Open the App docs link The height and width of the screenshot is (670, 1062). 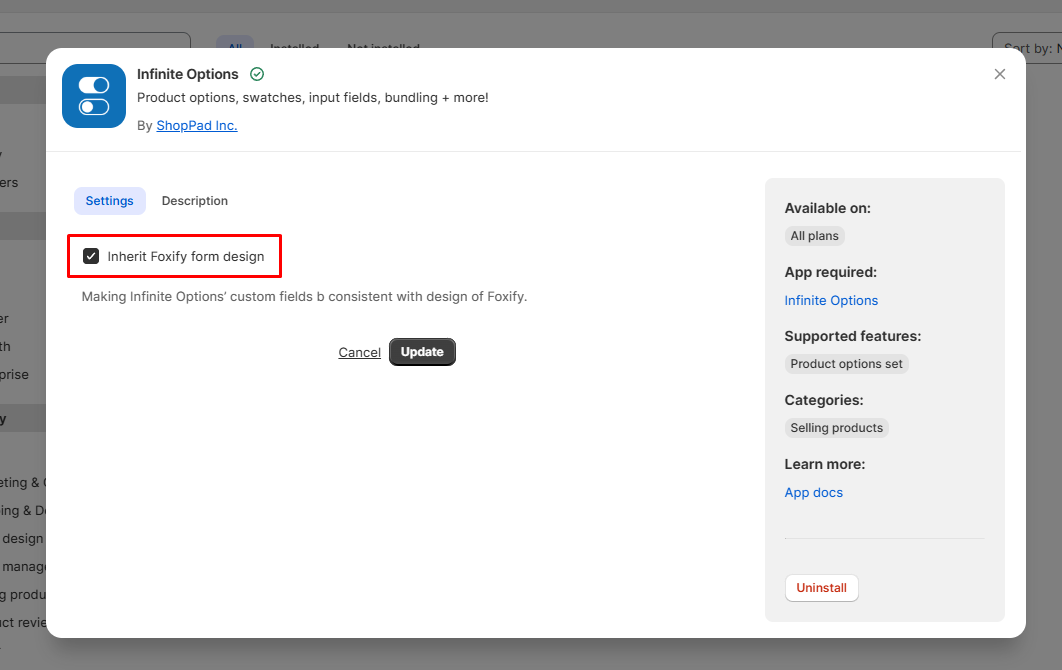(x=813, y=492)
